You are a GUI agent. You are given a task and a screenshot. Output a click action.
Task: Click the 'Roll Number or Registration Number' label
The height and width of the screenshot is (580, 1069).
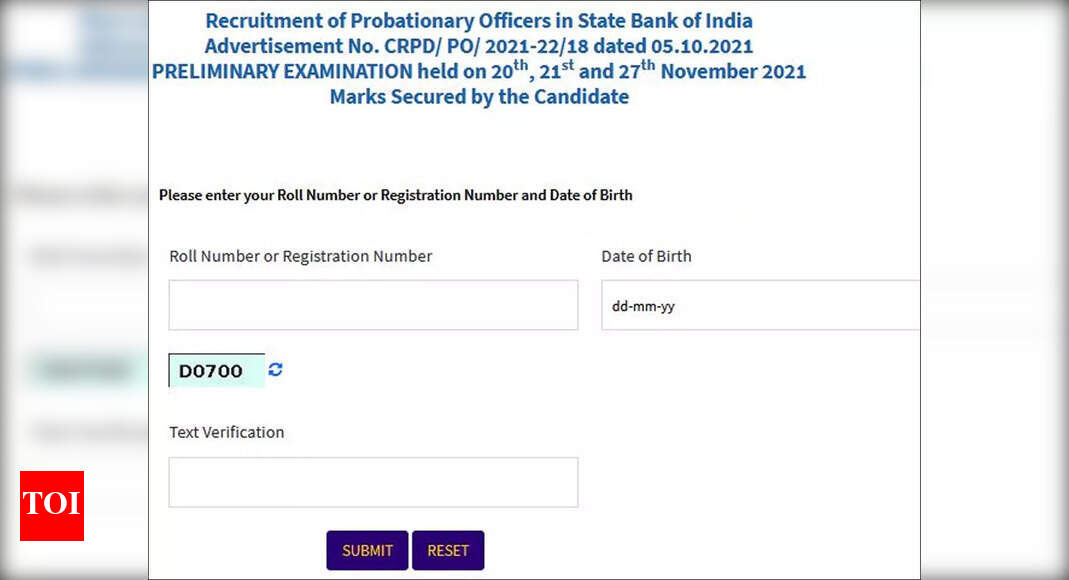[301, 256]
